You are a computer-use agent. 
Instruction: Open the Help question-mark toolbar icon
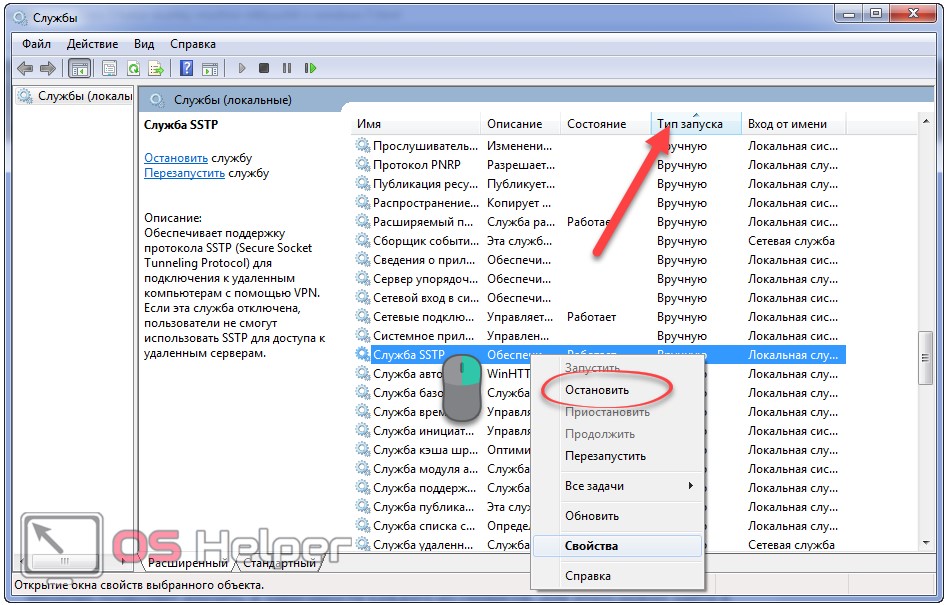187,68
